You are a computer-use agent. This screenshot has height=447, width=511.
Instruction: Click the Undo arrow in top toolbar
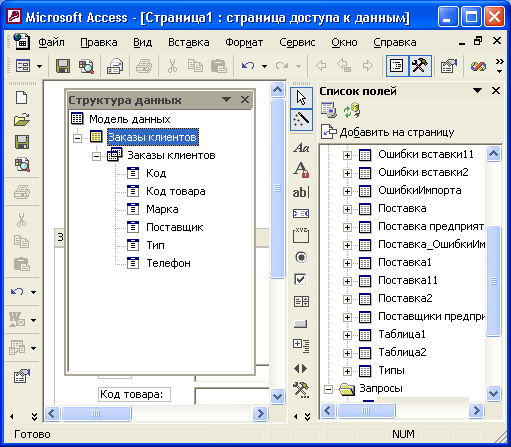click(248, 66)
